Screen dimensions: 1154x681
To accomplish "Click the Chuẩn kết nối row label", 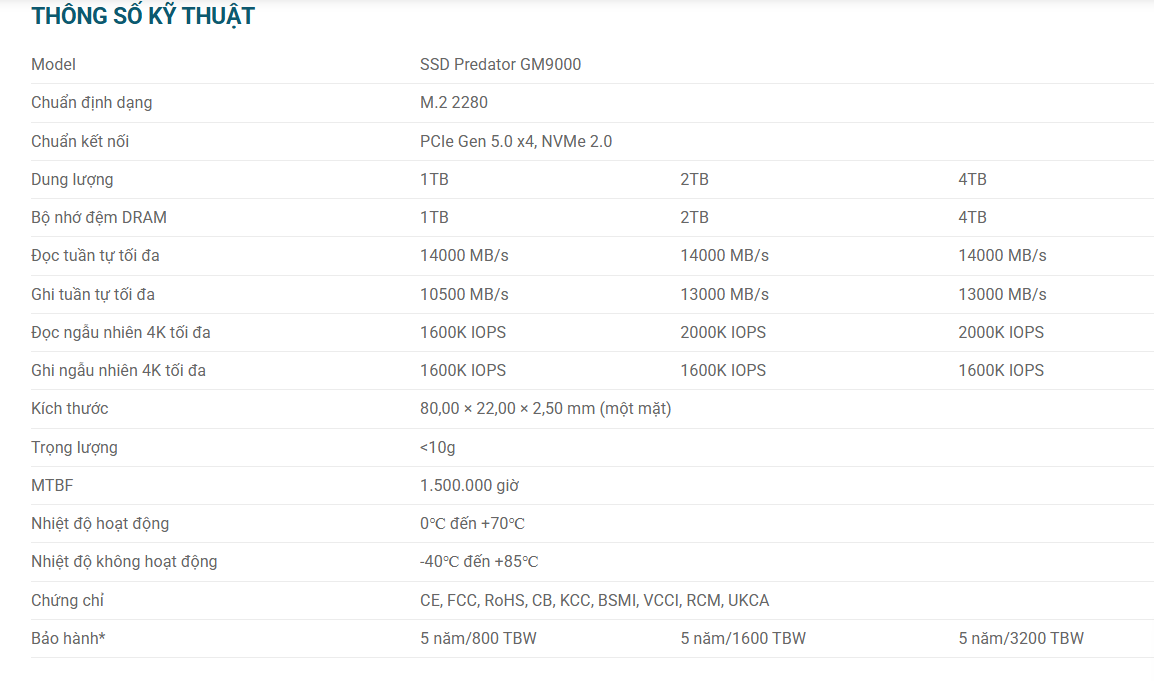I will [x=80, y=141].
